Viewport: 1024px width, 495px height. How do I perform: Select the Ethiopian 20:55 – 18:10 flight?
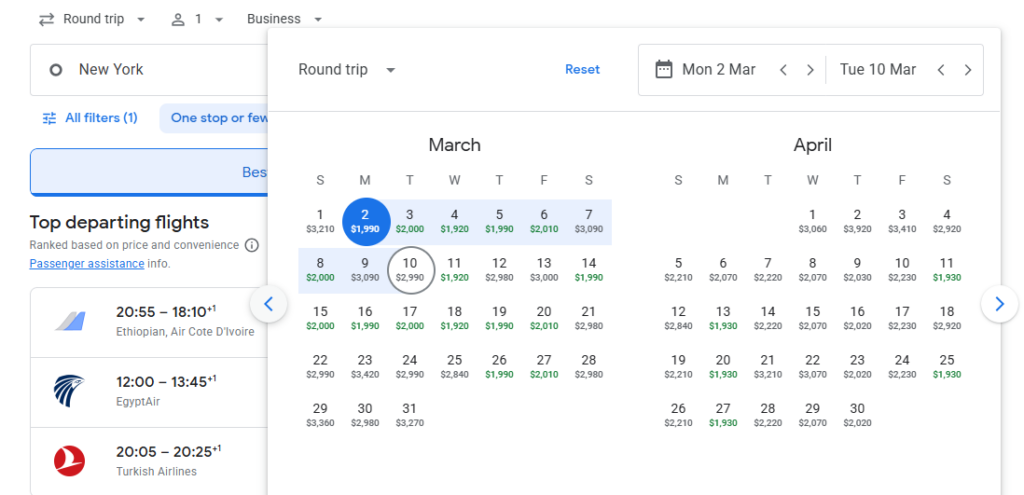[x=149, y=323]
